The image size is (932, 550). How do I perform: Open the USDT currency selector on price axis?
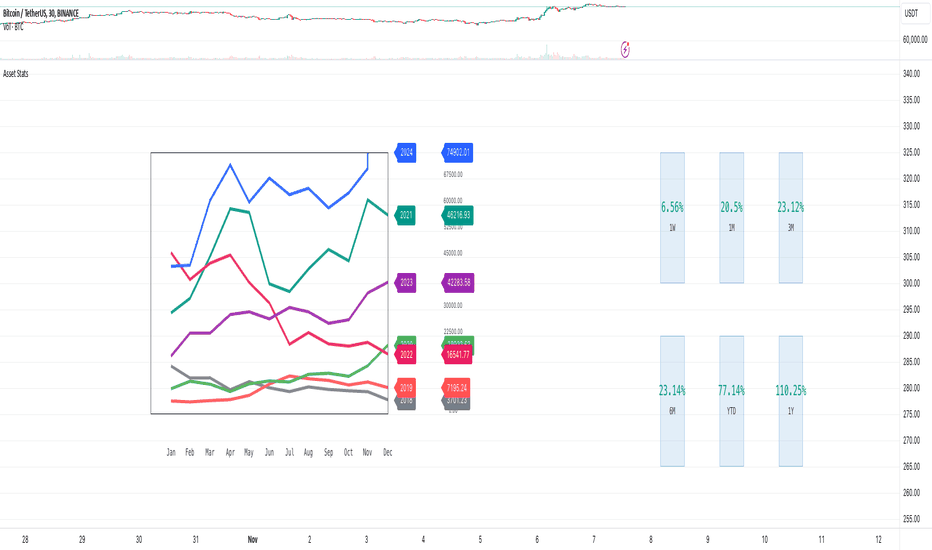click(911, 13)
